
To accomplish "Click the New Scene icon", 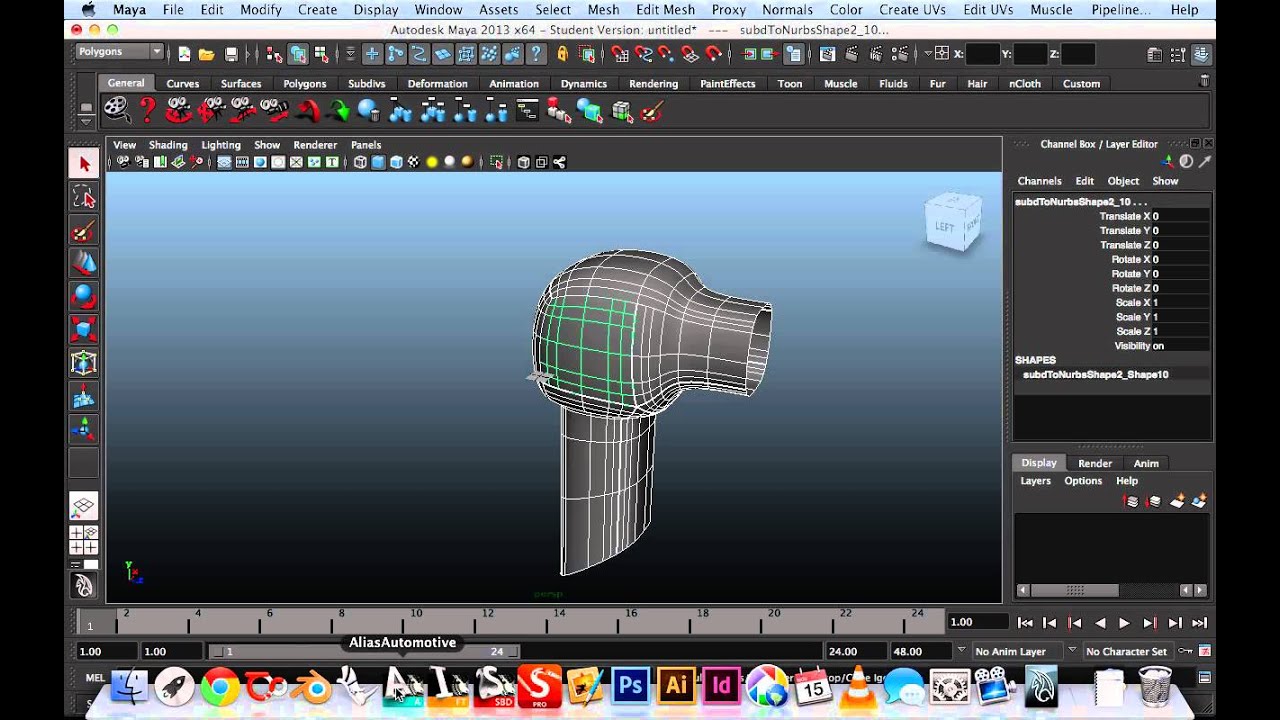I will point(185,54).
